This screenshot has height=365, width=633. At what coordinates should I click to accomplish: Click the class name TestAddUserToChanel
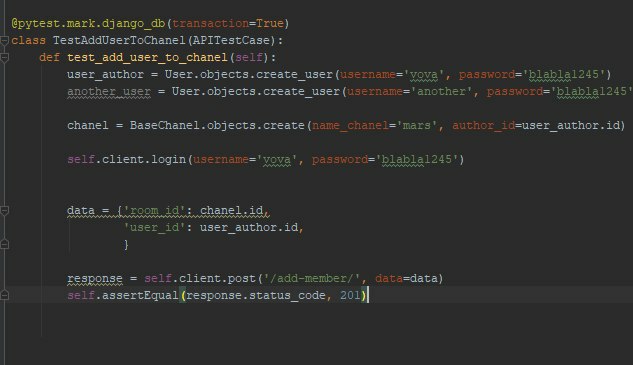tap(119, 40)
